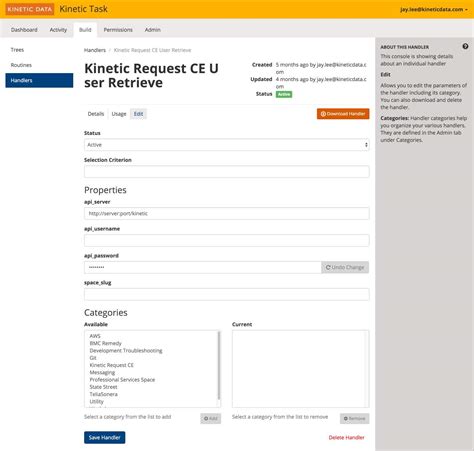Save the handler with Save Handler
Screen dimensions: 474x451
[105, 438]
